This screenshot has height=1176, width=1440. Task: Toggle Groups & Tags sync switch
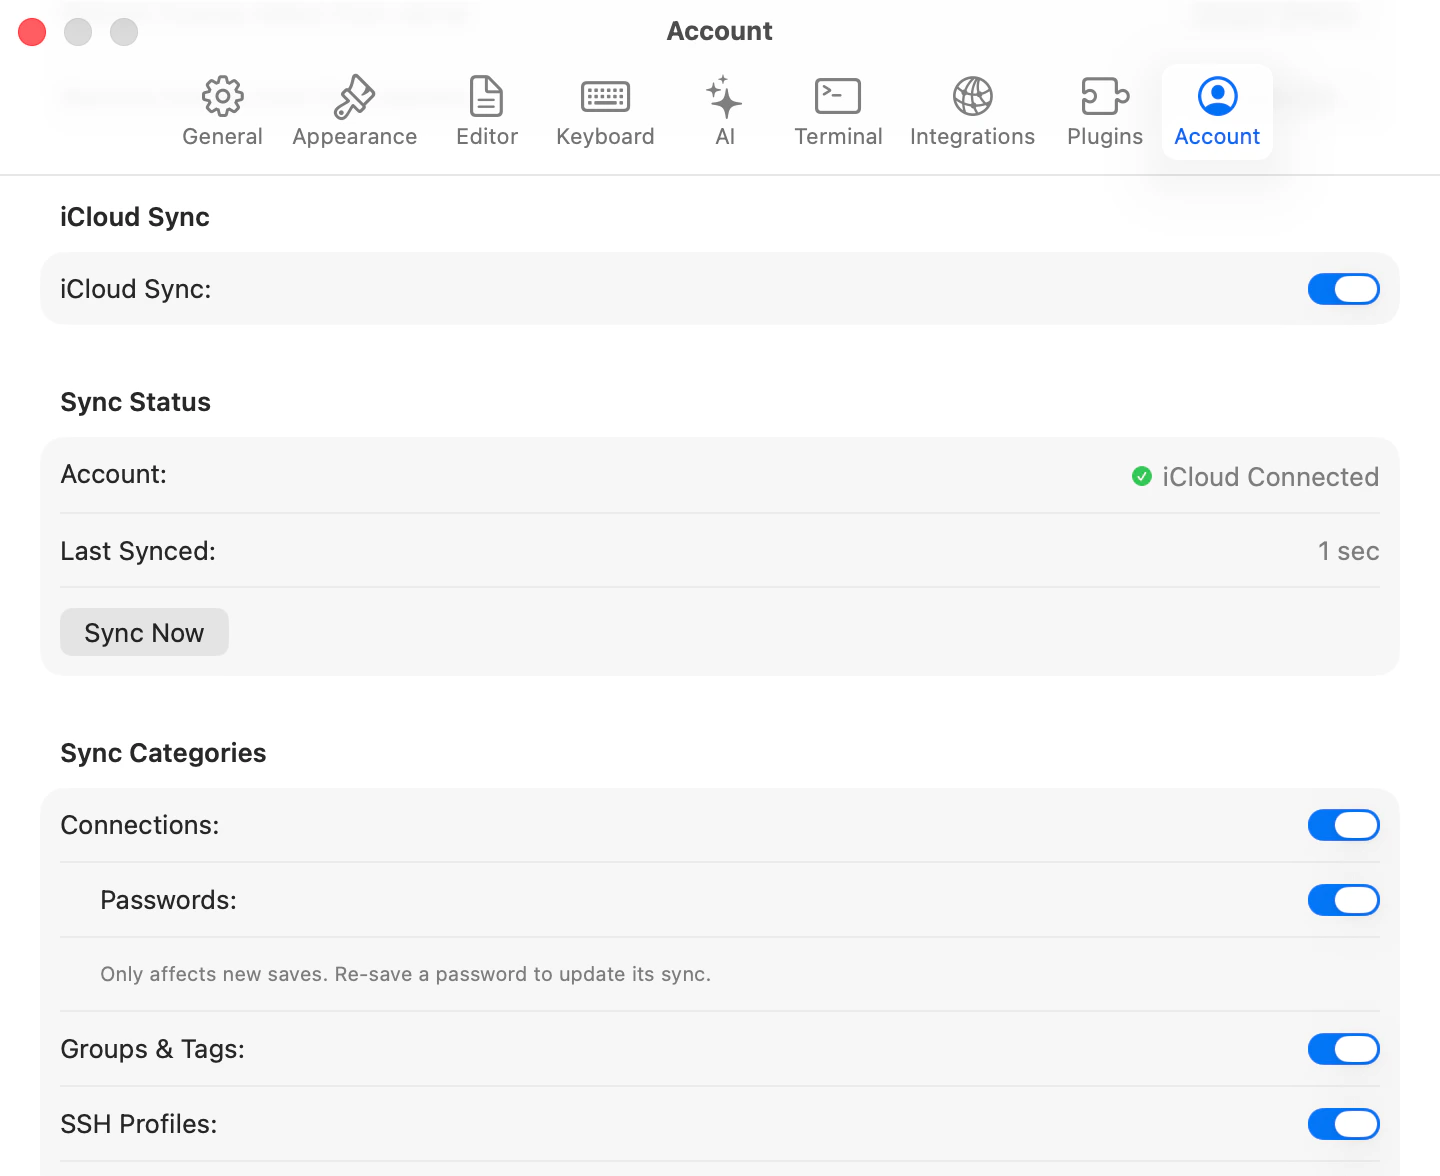[x=1344, y=1049]
